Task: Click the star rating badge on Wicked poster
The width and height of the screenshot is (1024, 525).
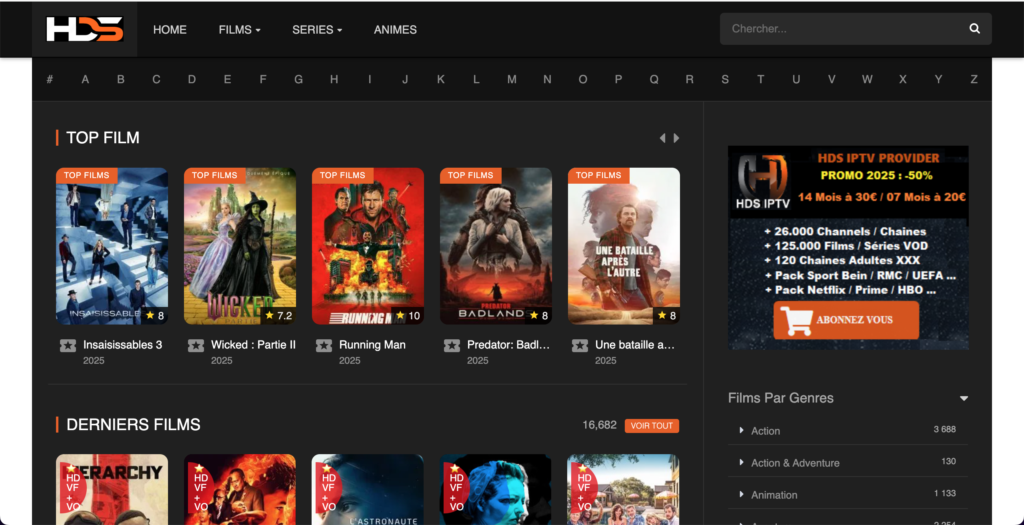Action: click(278, 315)
